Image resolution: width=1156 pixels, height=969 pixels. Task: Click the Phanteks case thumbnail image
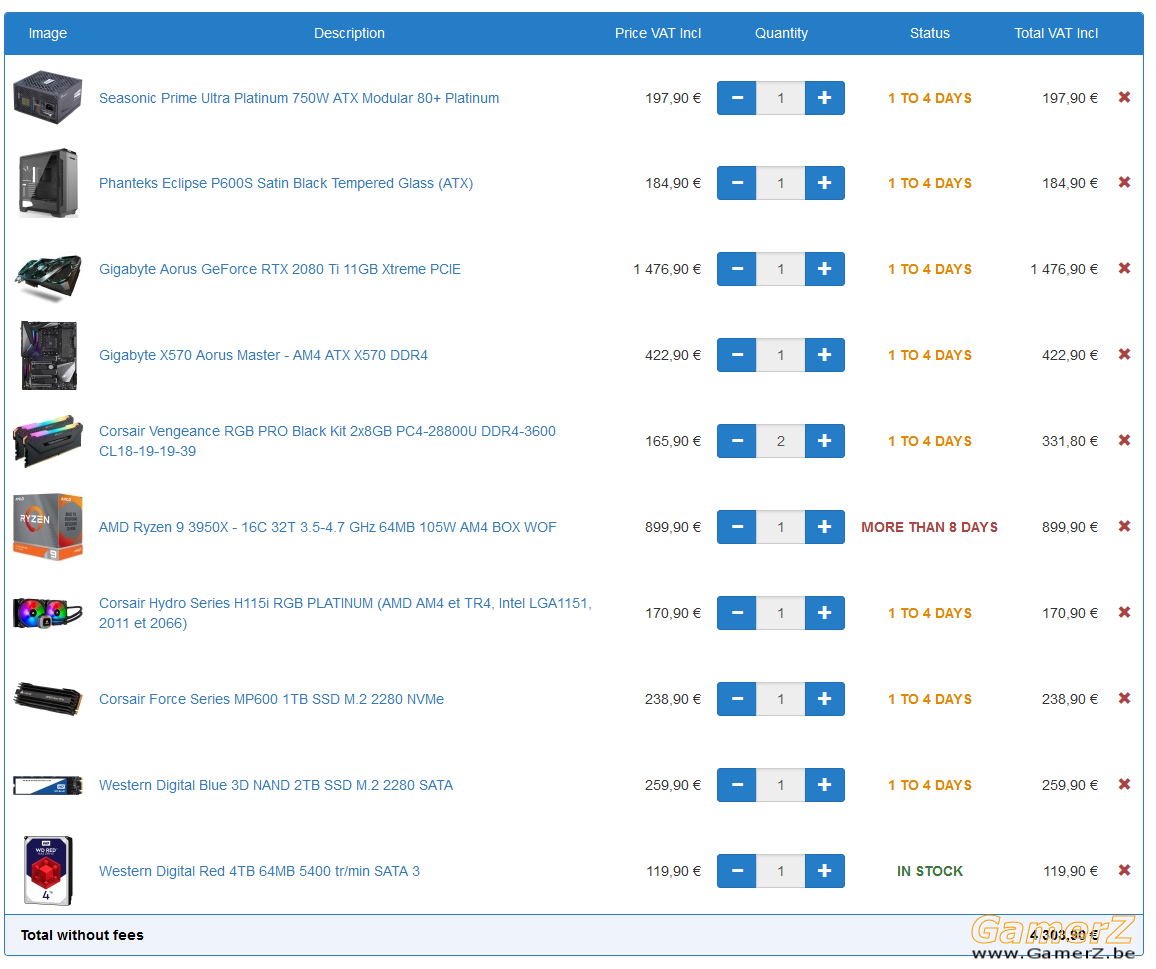click(x=48, y=183)
